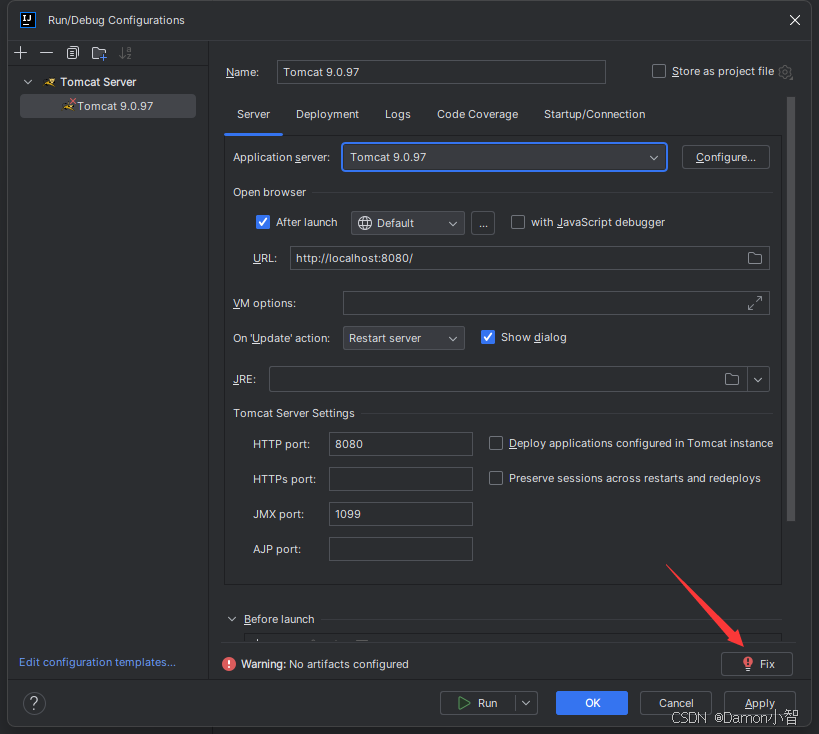Image resolution: width=819 pixels, height=734 pixels.
Task: Click the Save to new folder icon
Action: (99, 52)
